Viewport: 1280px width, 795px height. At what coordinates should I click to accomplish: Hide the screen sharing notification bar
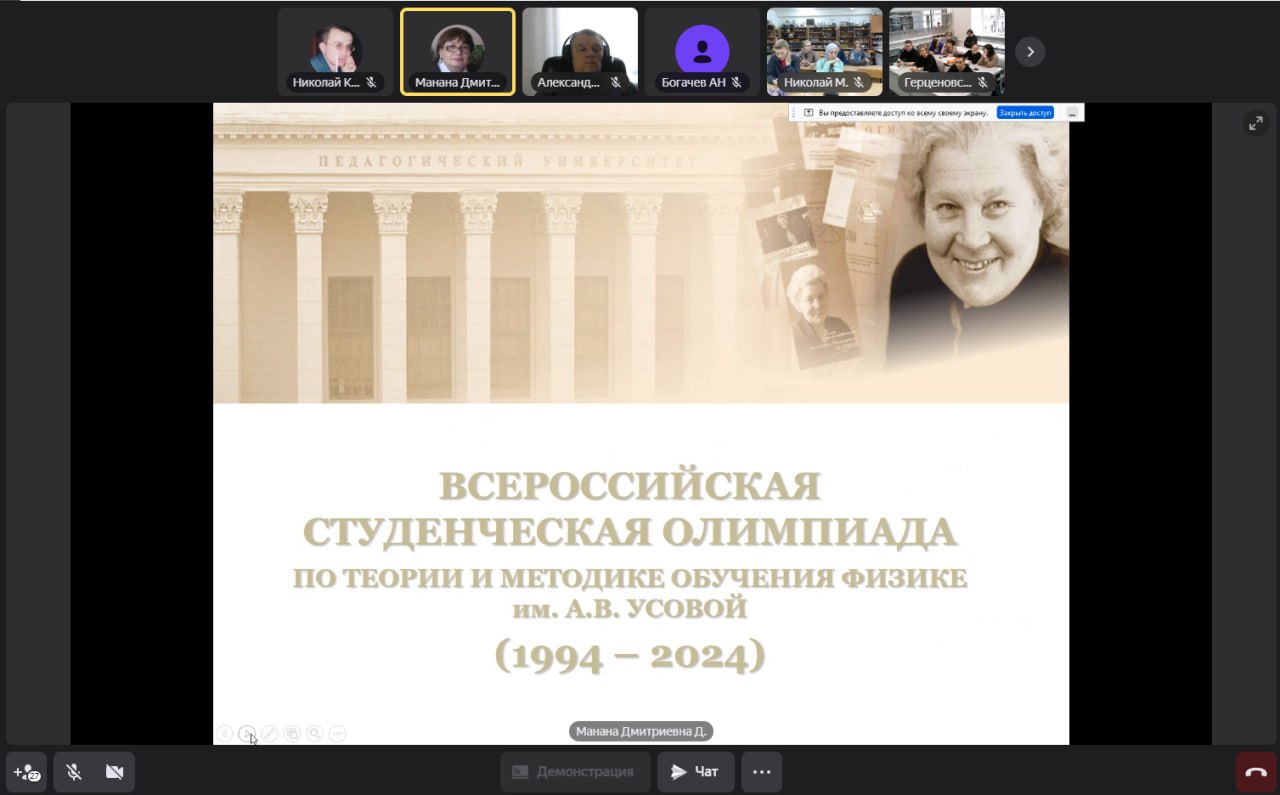tap(1072, 113)
